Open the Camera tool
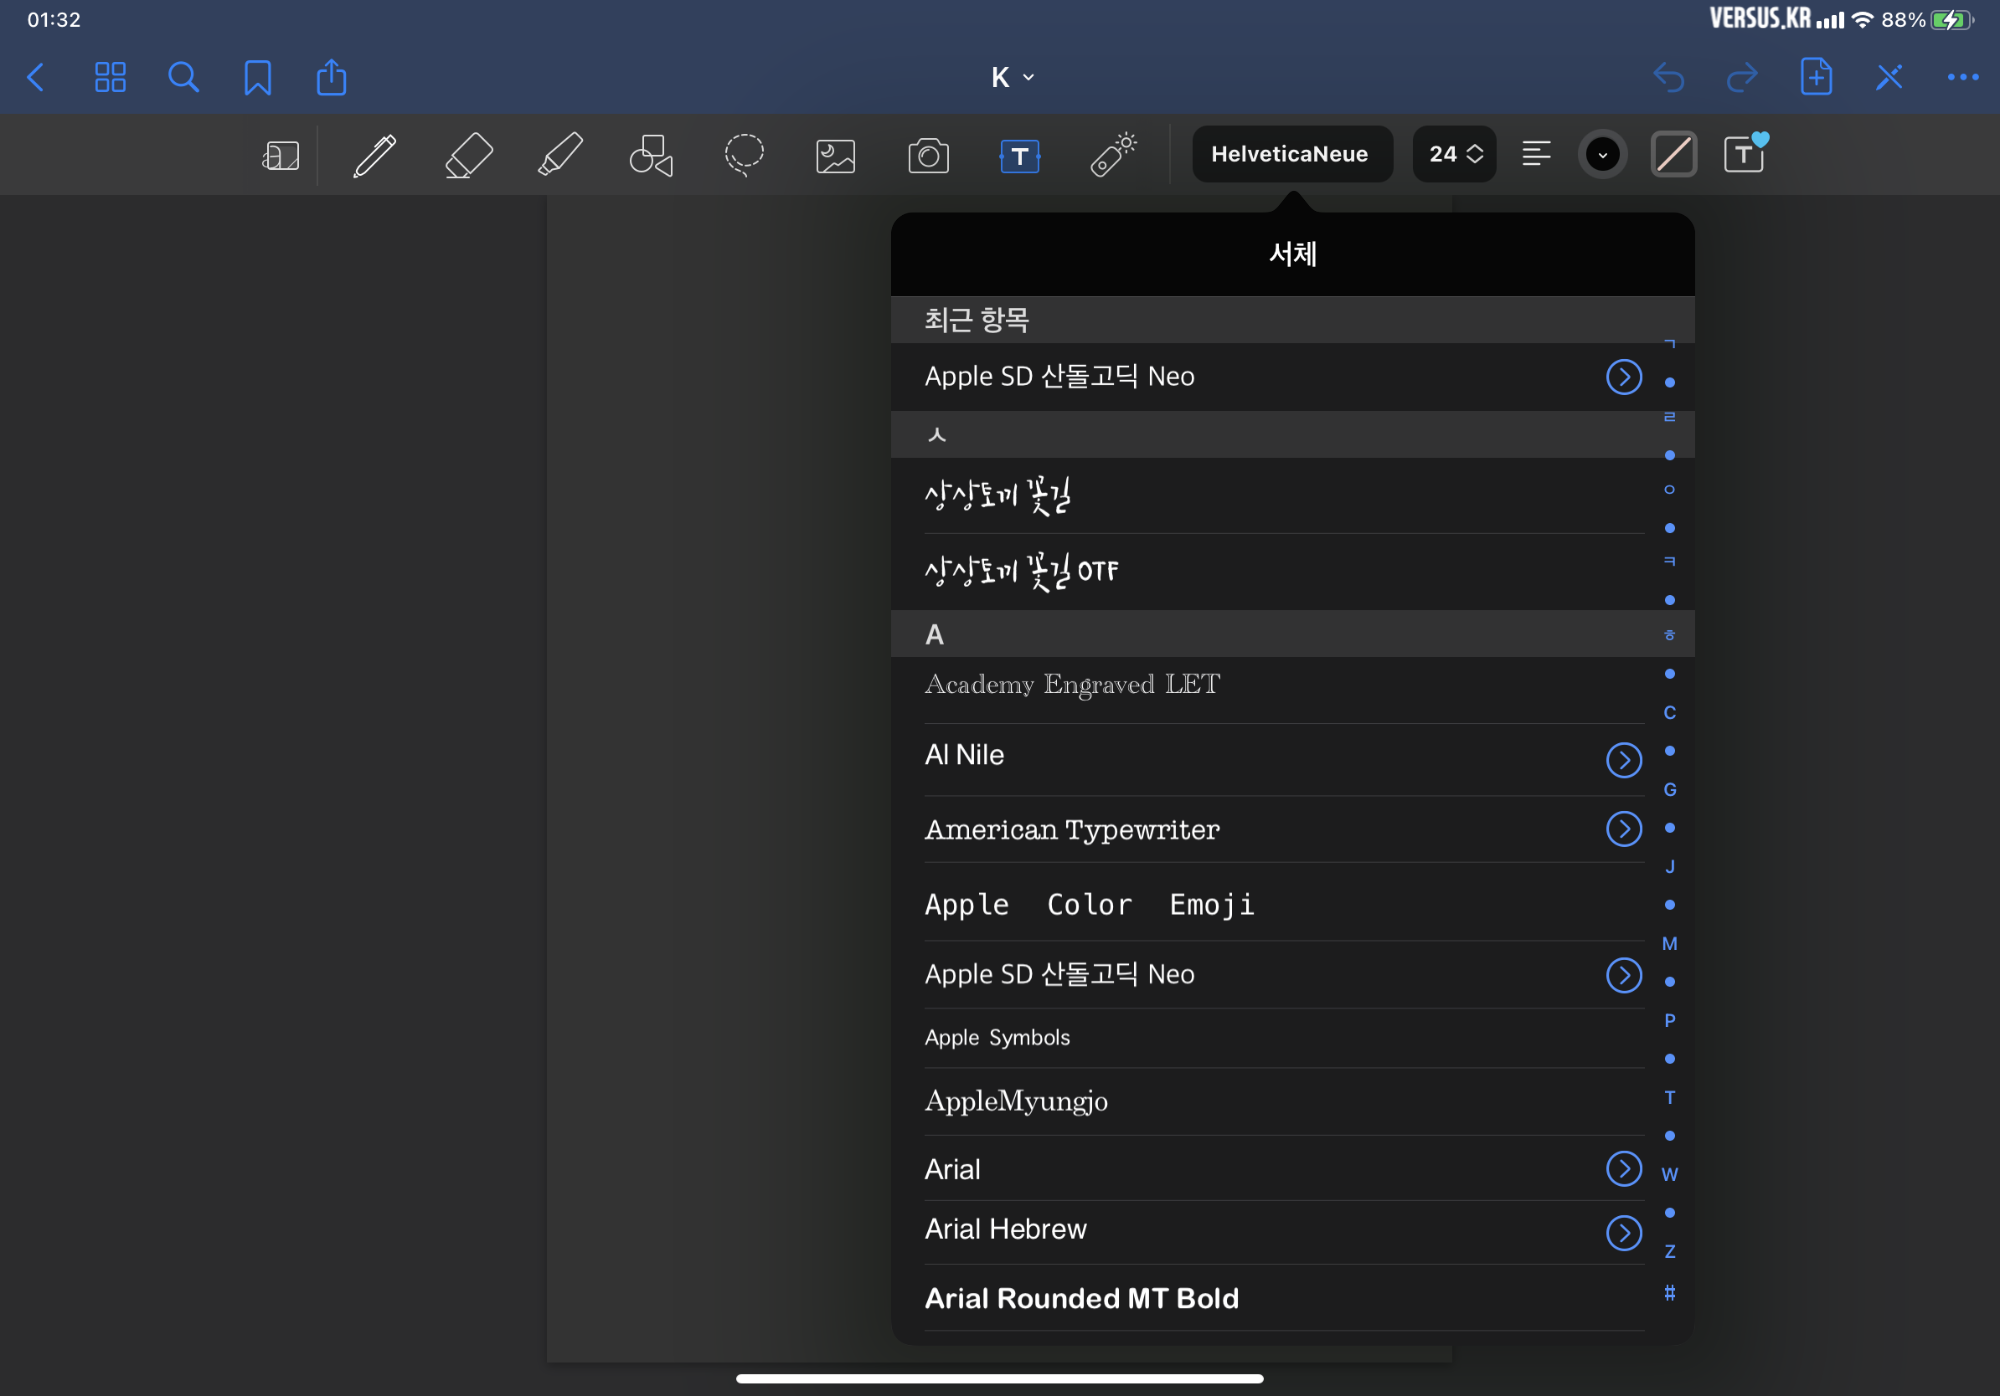The image size is (2000, 1396). [928, 155]
